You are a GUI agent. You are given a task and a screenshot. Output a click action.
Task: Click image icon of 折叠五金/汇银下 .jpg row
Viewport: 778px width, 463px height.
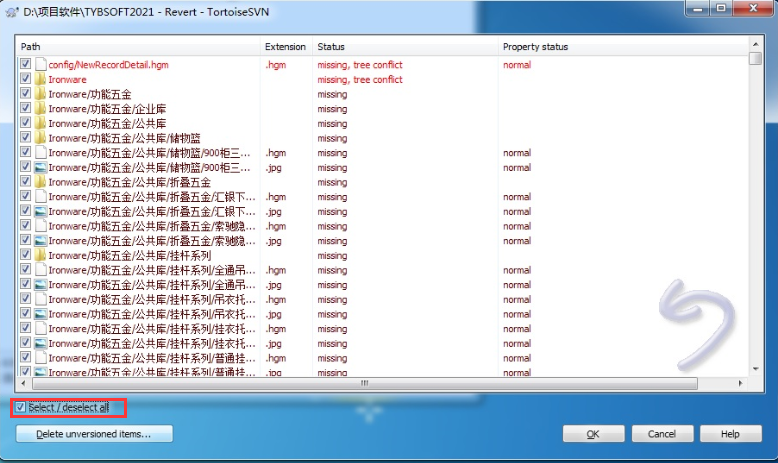click(x=40, y=211)
